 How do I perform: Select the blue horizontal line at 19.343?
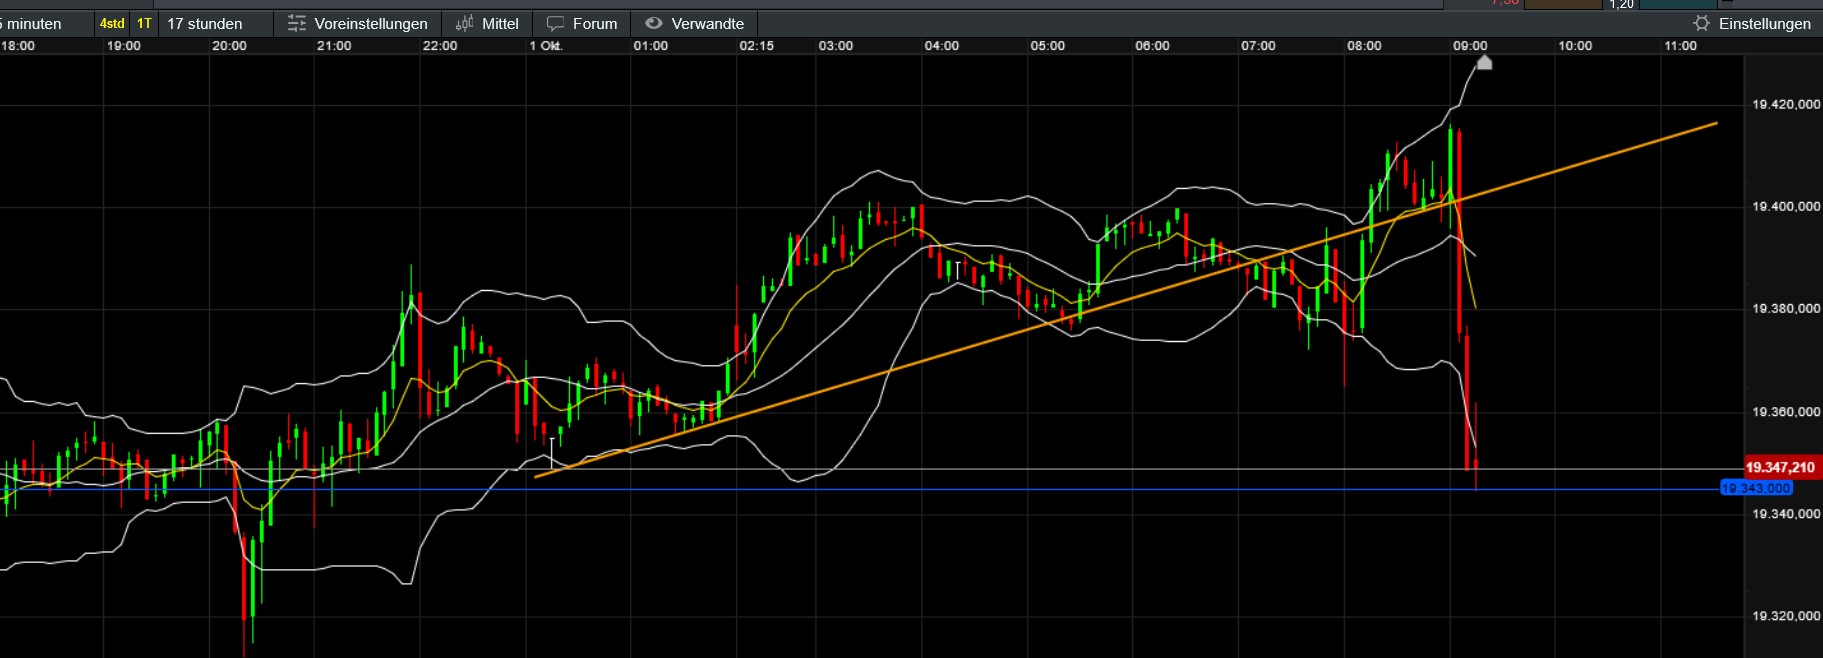click(860, 489)
